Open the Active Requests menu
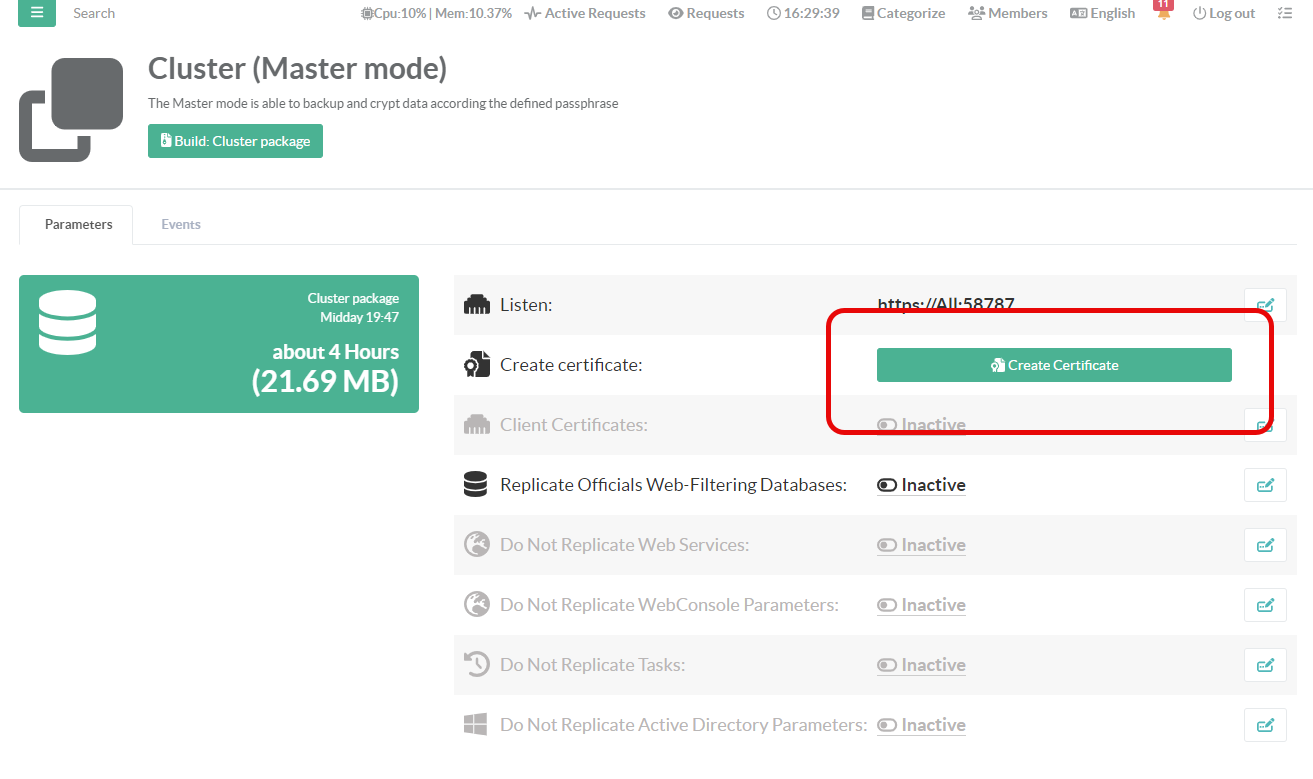The height and width of the screenshot is (779, 1313). point(585,13)
